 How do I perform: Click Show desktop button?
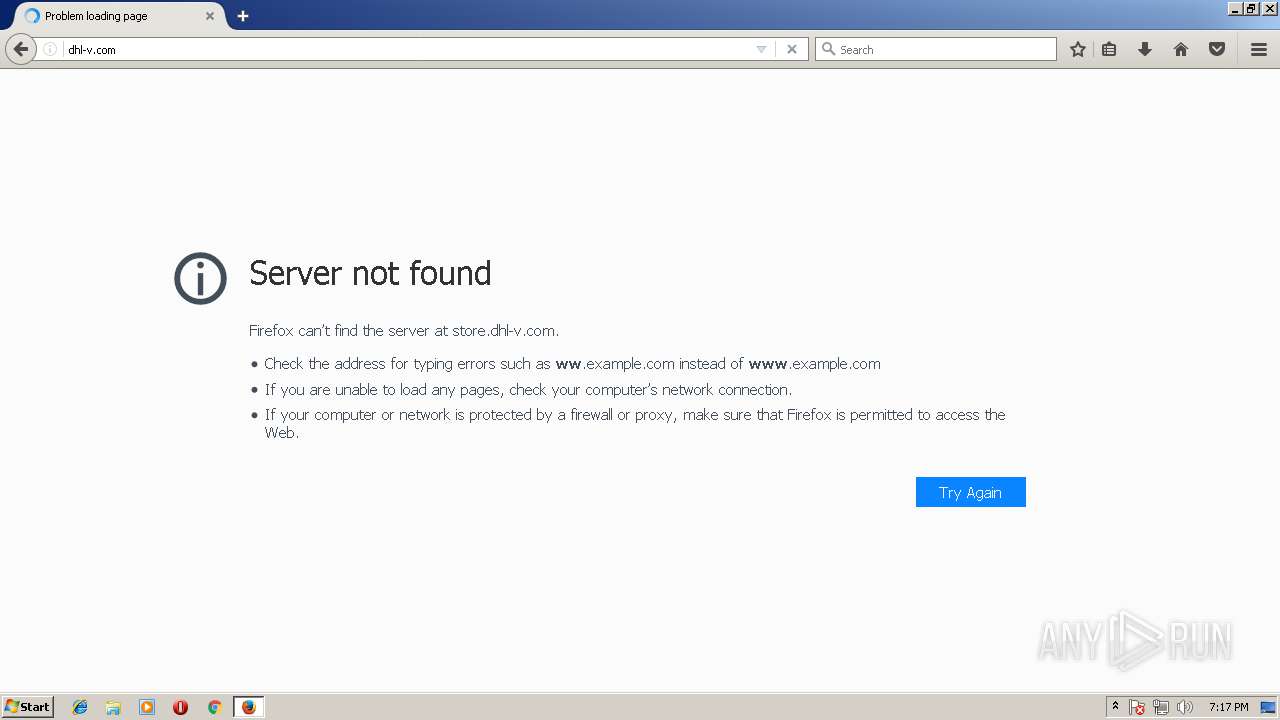(1269, 707)
